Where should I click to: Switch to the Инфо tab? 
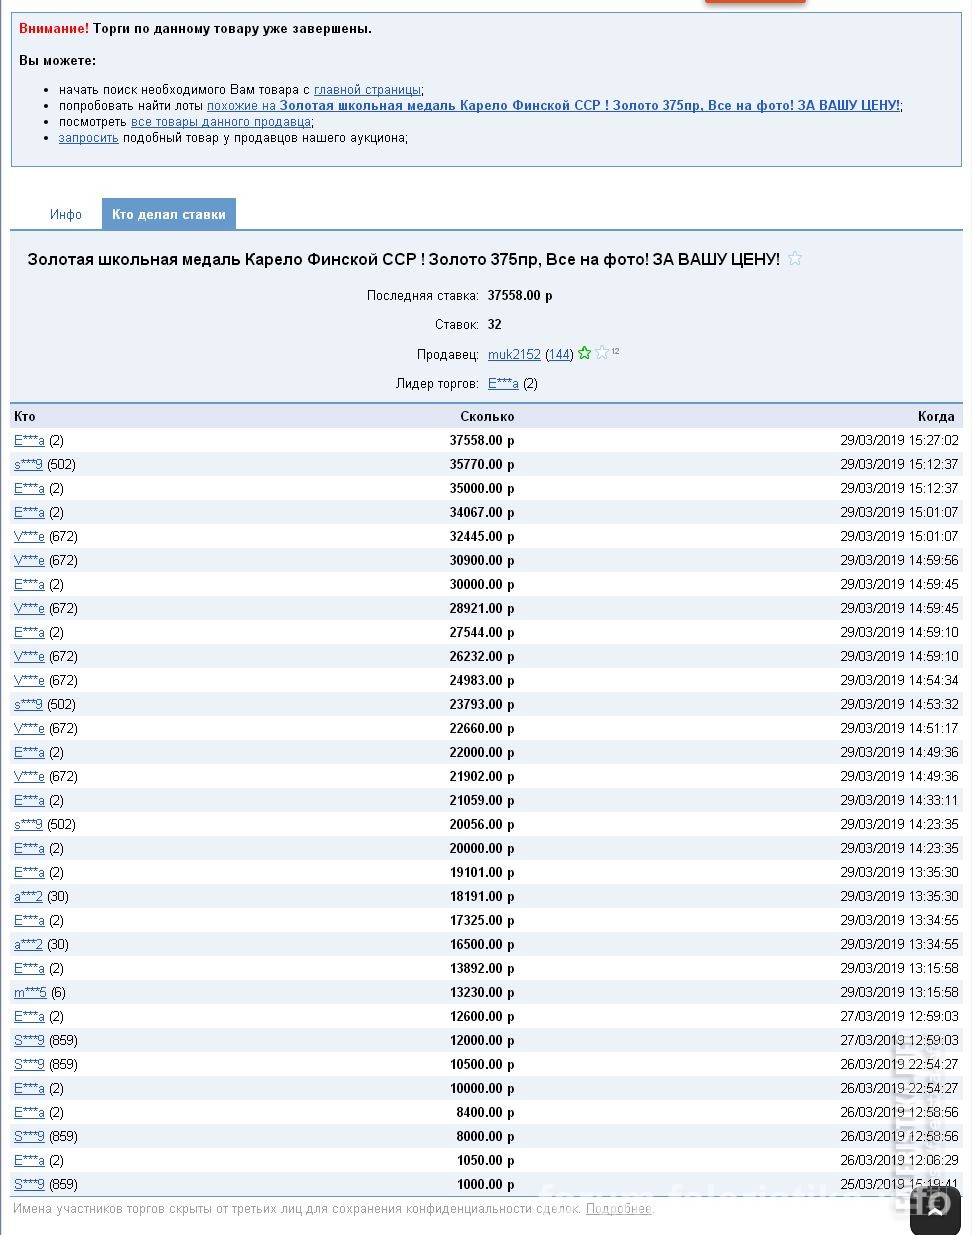(66, 214)
